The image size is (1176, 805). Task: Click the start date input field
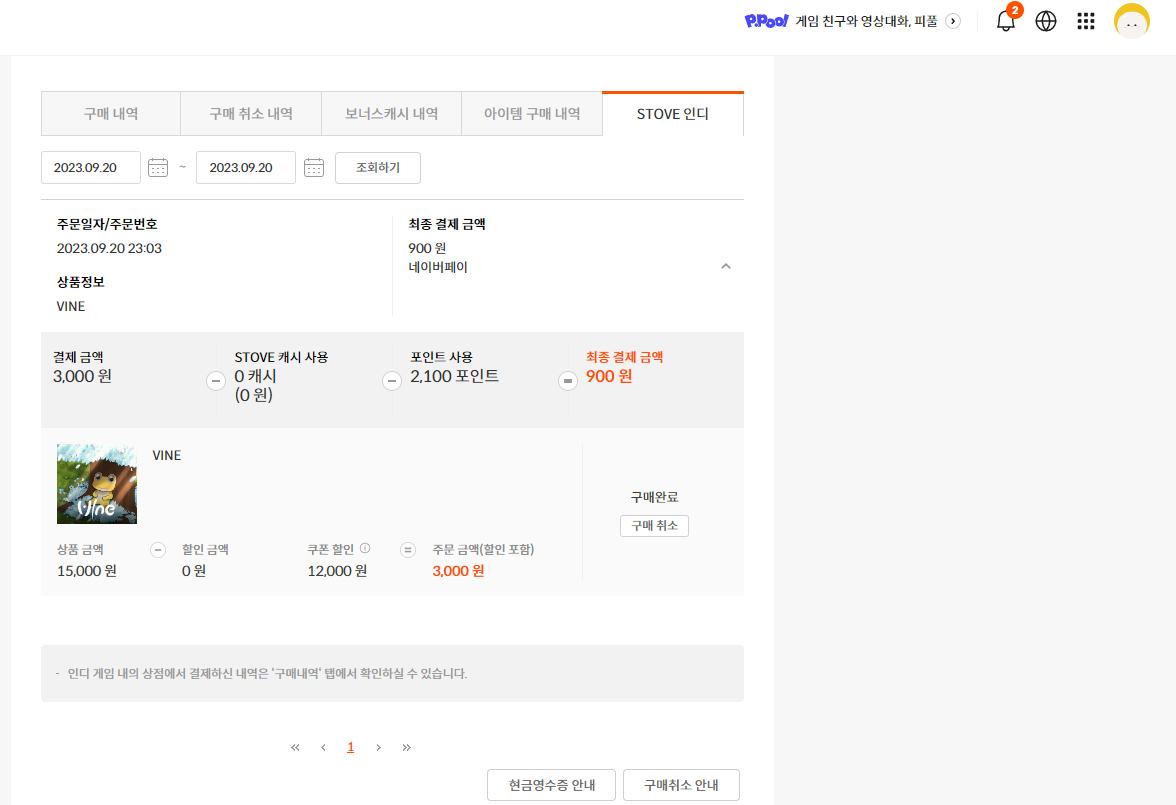click(x=91, y=168)
